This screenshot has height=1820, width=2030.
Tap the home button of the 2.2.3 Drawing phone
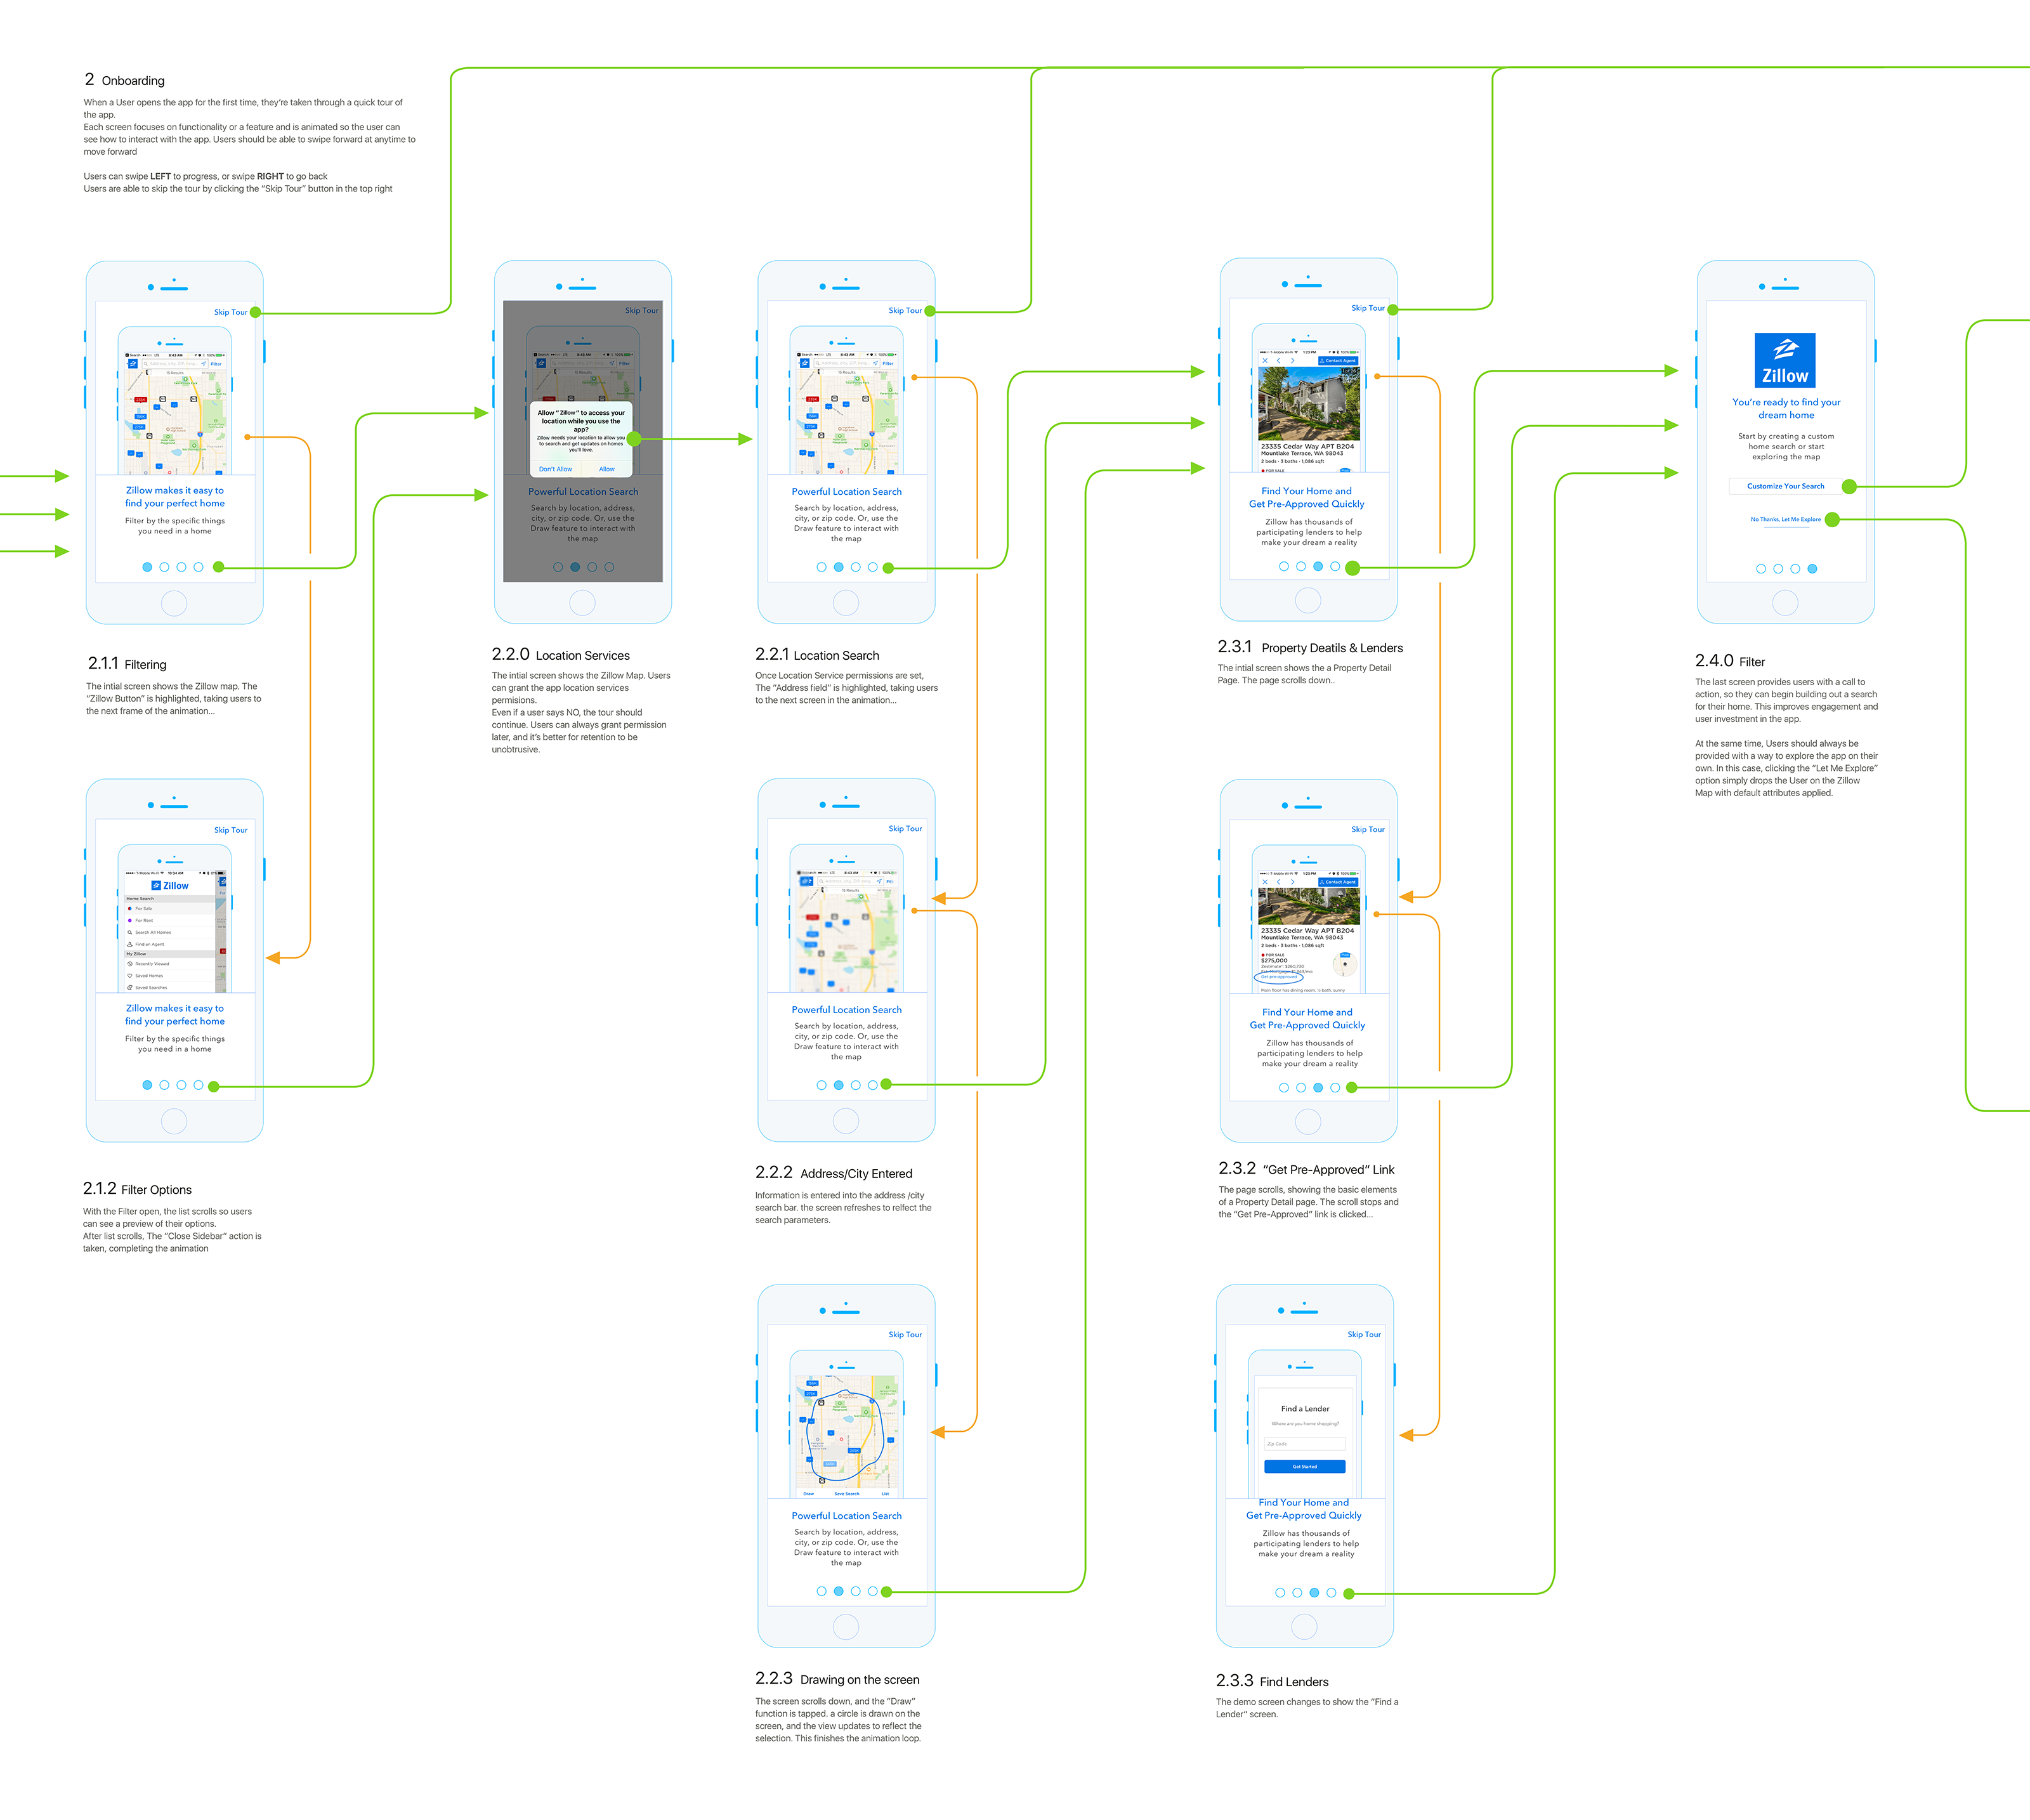coord(846,1626)
